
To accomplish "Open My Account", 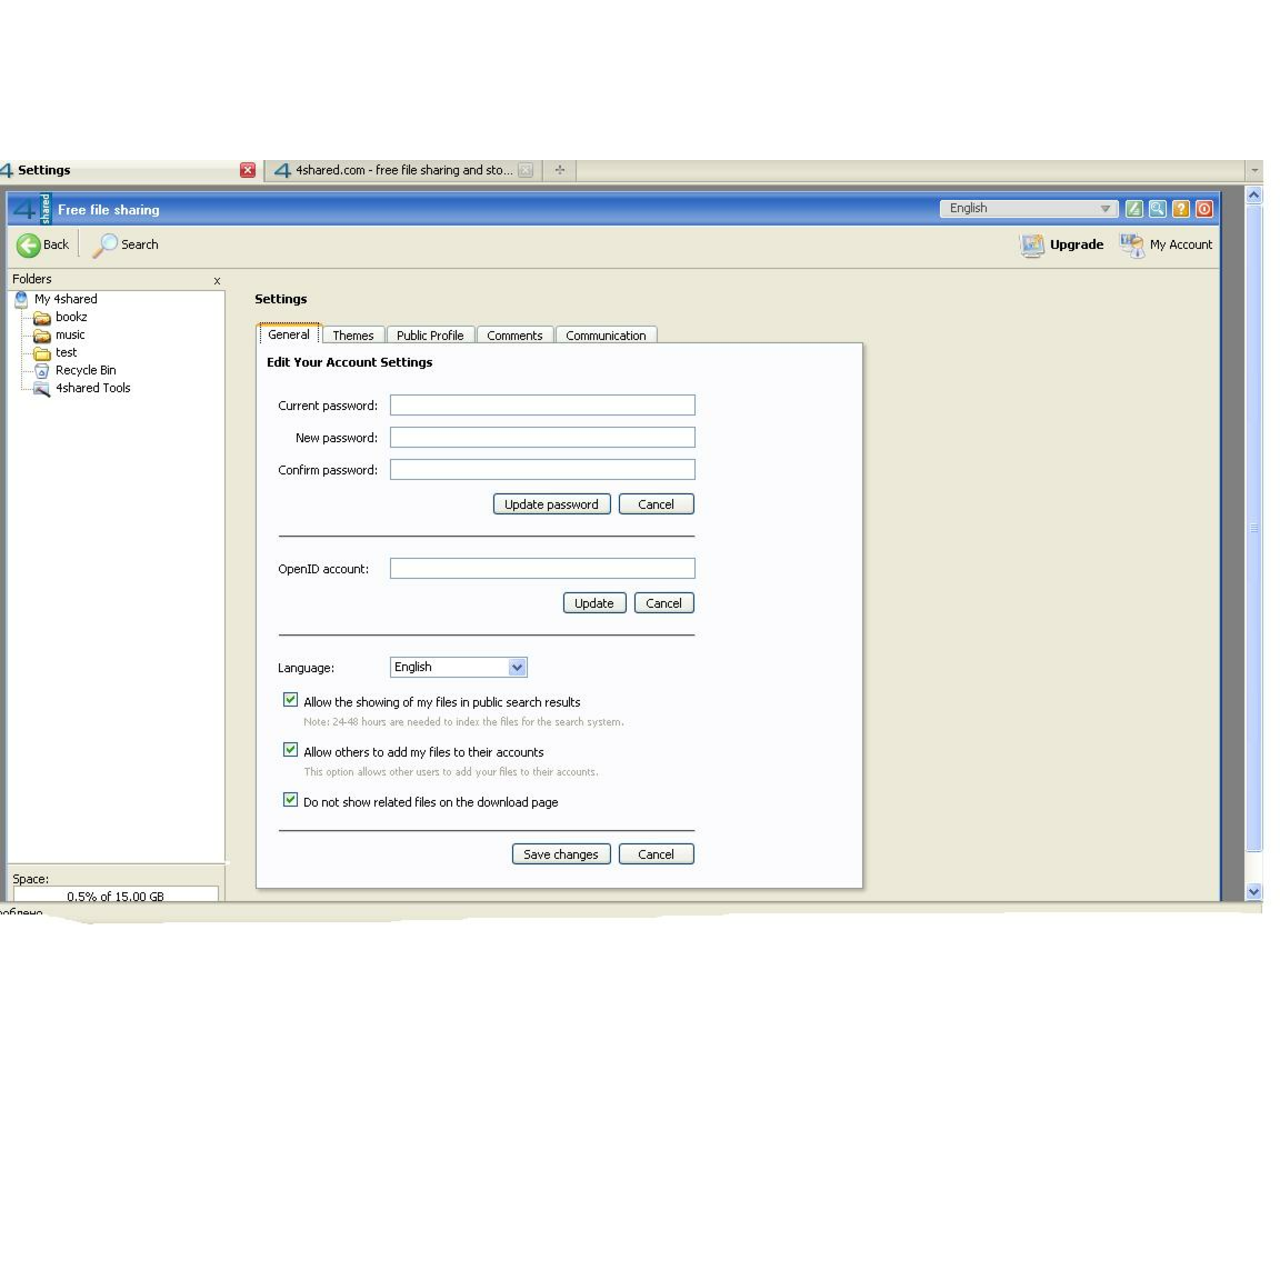I will coord(1166,245).
